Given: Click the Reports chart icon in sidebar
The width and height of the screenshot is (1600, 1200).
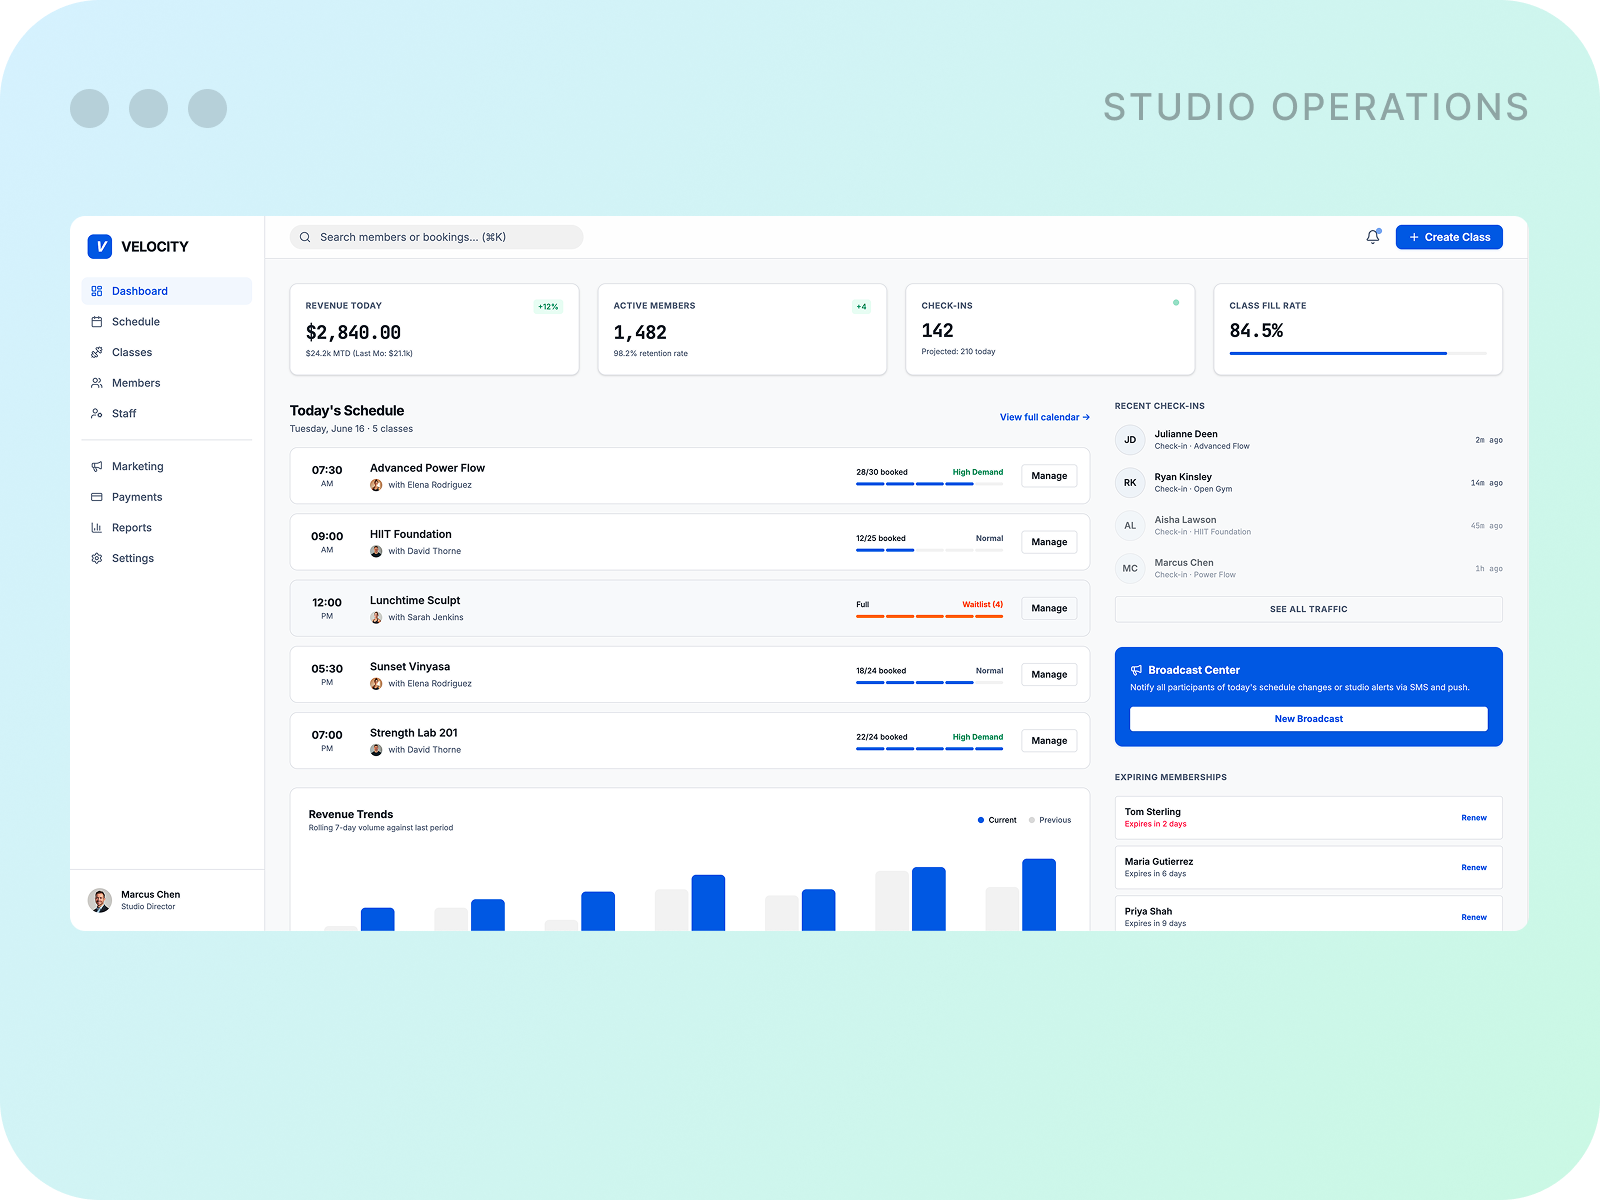Looking at the screenshot, I should 97,528.
